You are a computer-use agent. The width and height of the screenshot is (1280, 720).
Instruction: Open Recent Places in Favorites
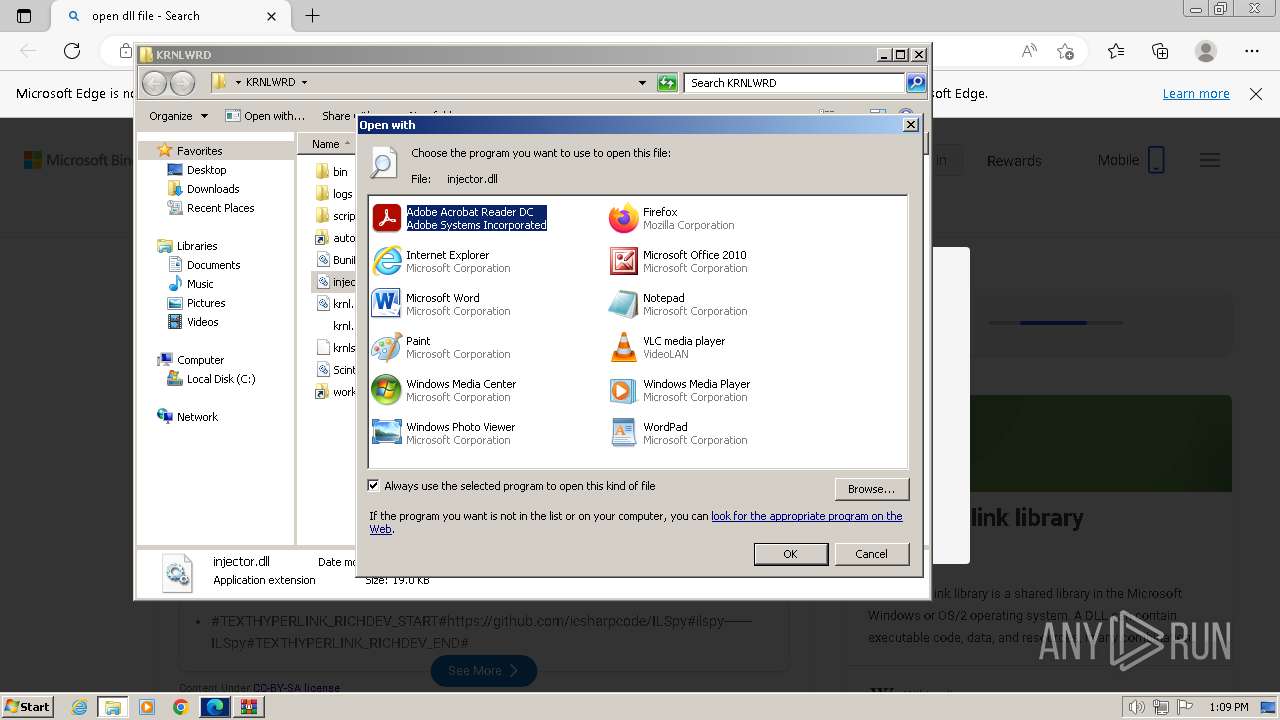tap(220, 208)
